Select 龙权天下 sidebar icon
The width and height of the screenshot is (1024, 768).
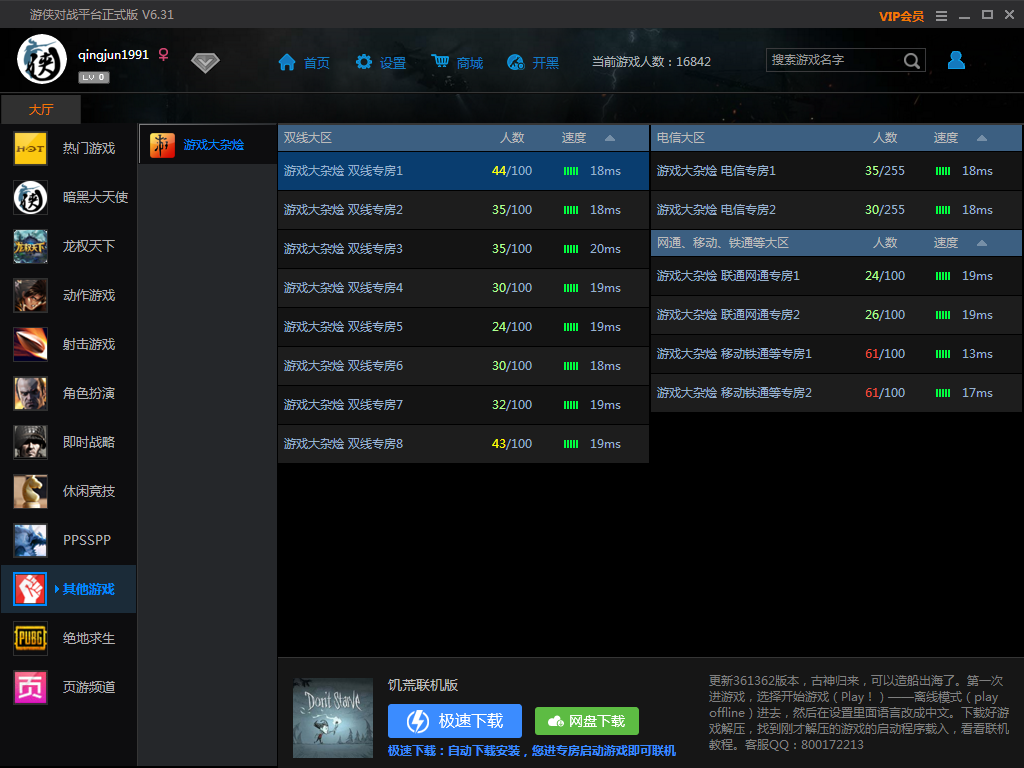pyautogui.click(x=31, y=246)
